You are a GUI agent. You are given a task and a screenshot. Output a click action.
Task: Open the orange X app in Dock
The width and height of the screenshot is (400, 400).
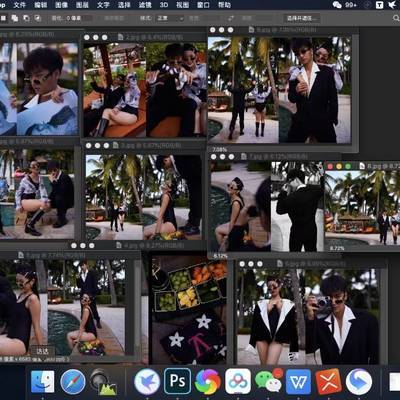[329, 382]
